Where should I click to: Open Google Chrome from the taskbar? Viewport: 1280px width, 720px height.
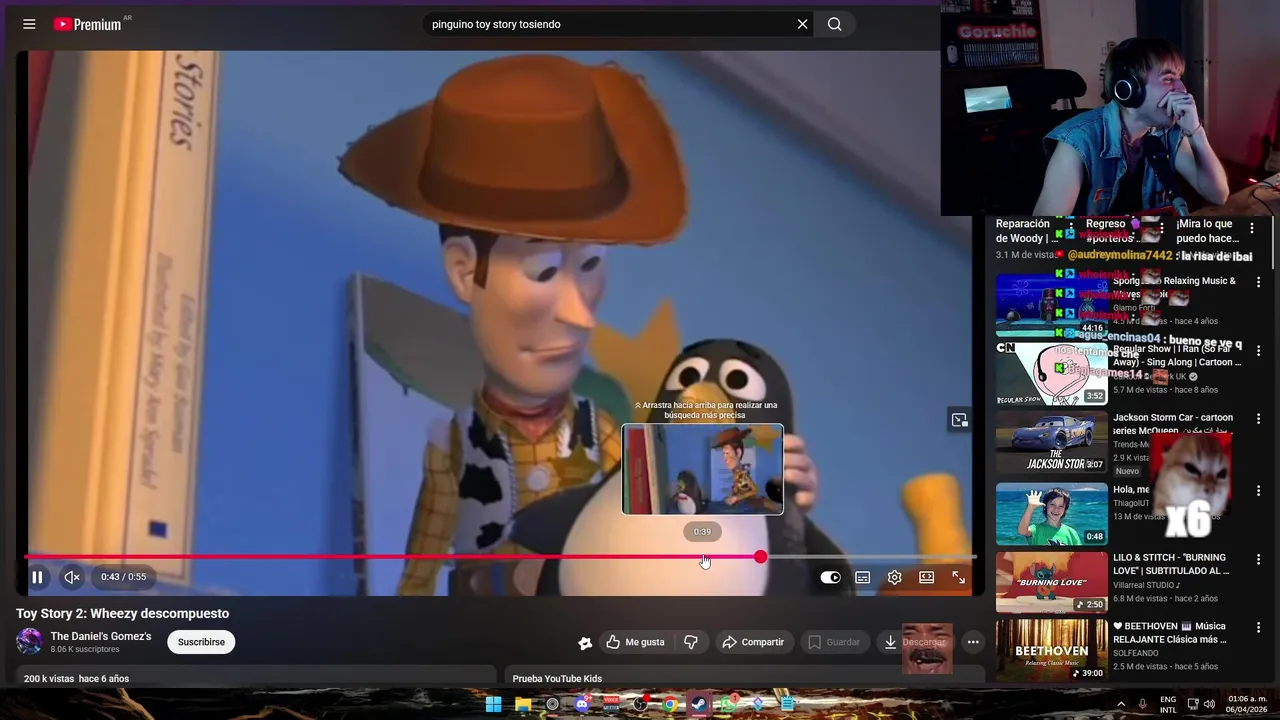point(670,704)
